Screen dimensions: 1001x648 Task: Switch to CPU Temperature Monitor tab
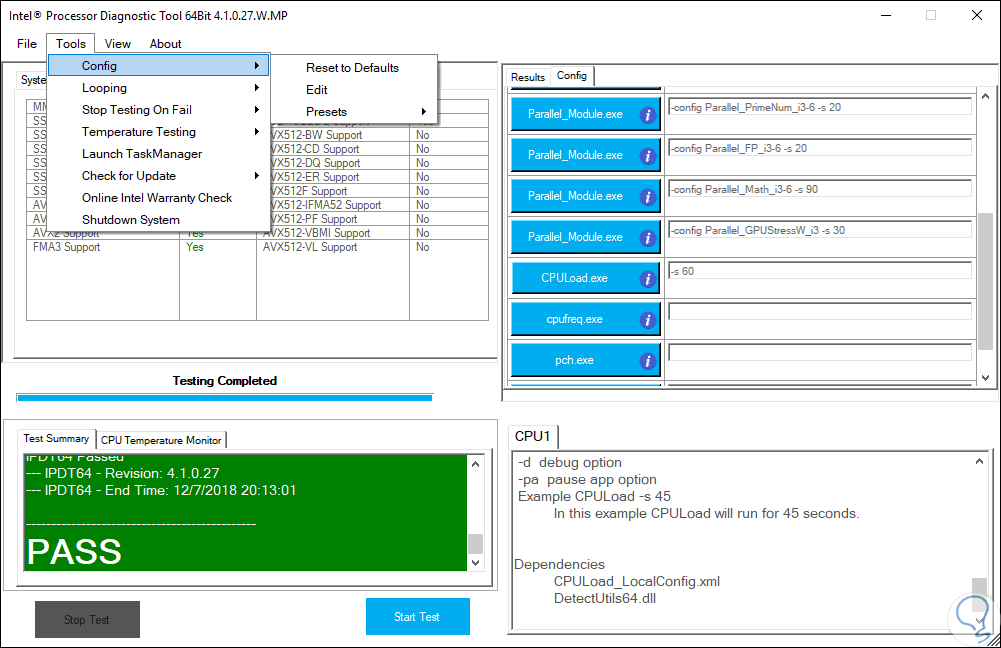(x=161, y=440)
